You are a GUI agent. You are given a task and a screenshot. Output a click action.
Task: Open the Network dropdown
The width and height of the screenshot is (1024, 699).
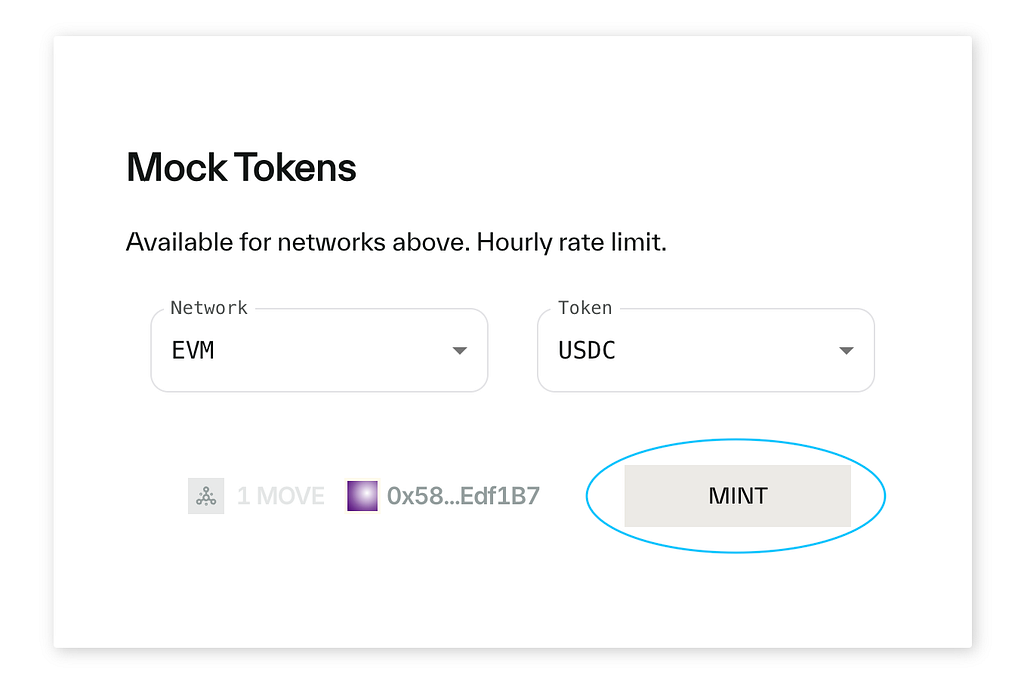(x=319, y=350)
